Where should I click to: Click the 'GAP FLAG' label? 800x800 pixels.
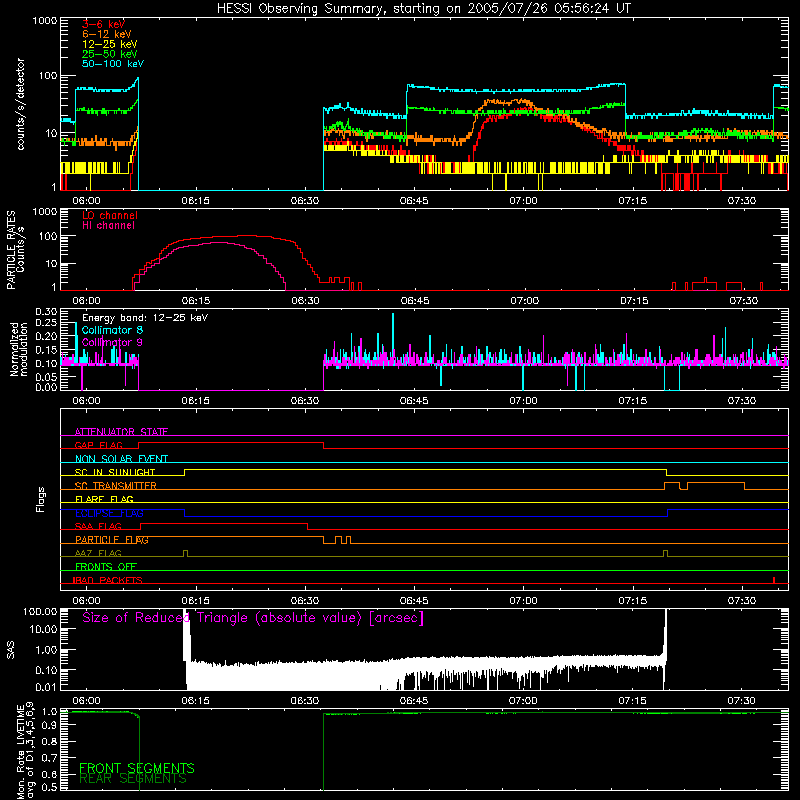click(x=98, y=445)
